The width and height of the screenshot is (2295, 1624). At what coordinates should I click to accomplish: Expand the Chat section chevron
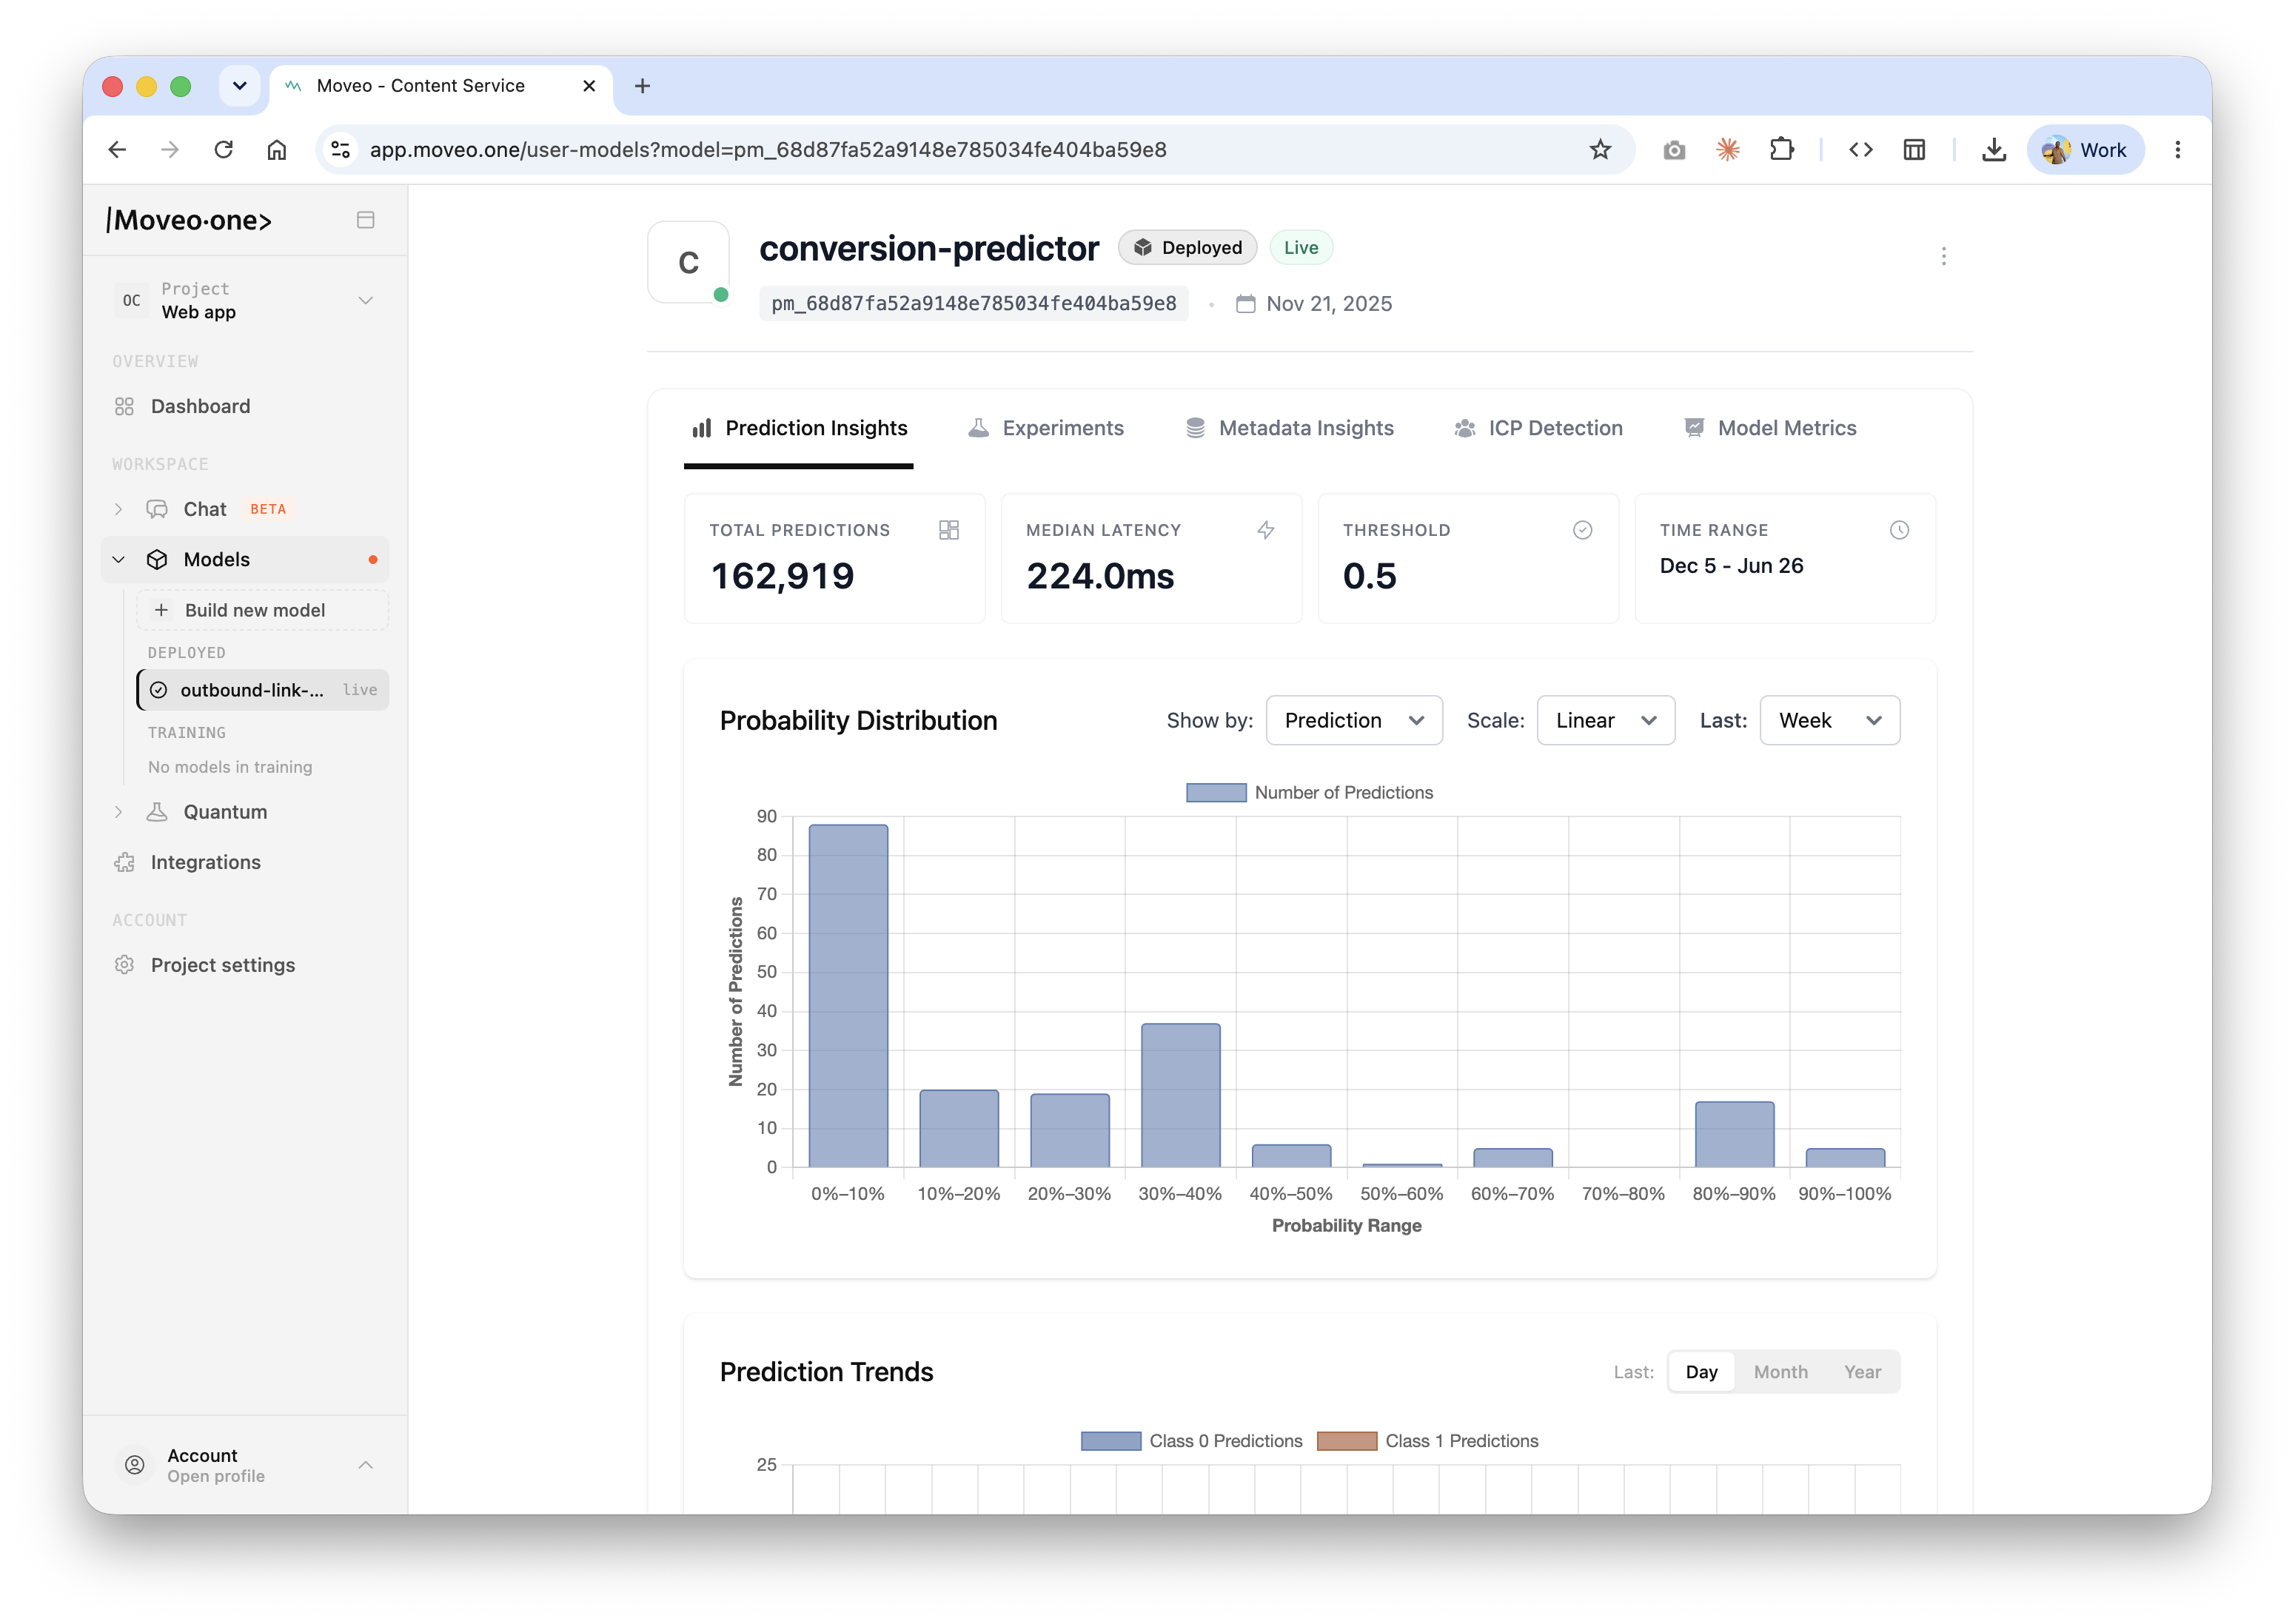click(x=119, y=509)
